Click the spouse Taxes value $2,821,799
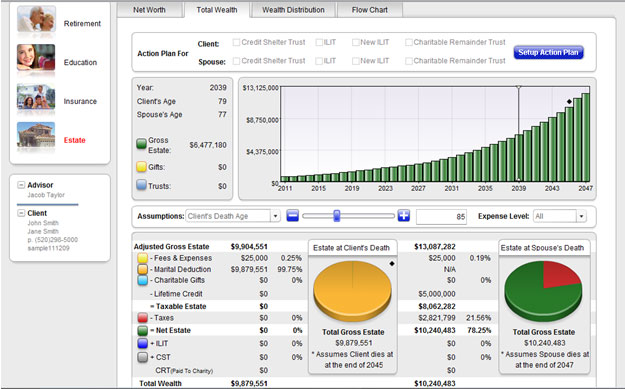This screenshot has width=625, height=389. [437, 318]
